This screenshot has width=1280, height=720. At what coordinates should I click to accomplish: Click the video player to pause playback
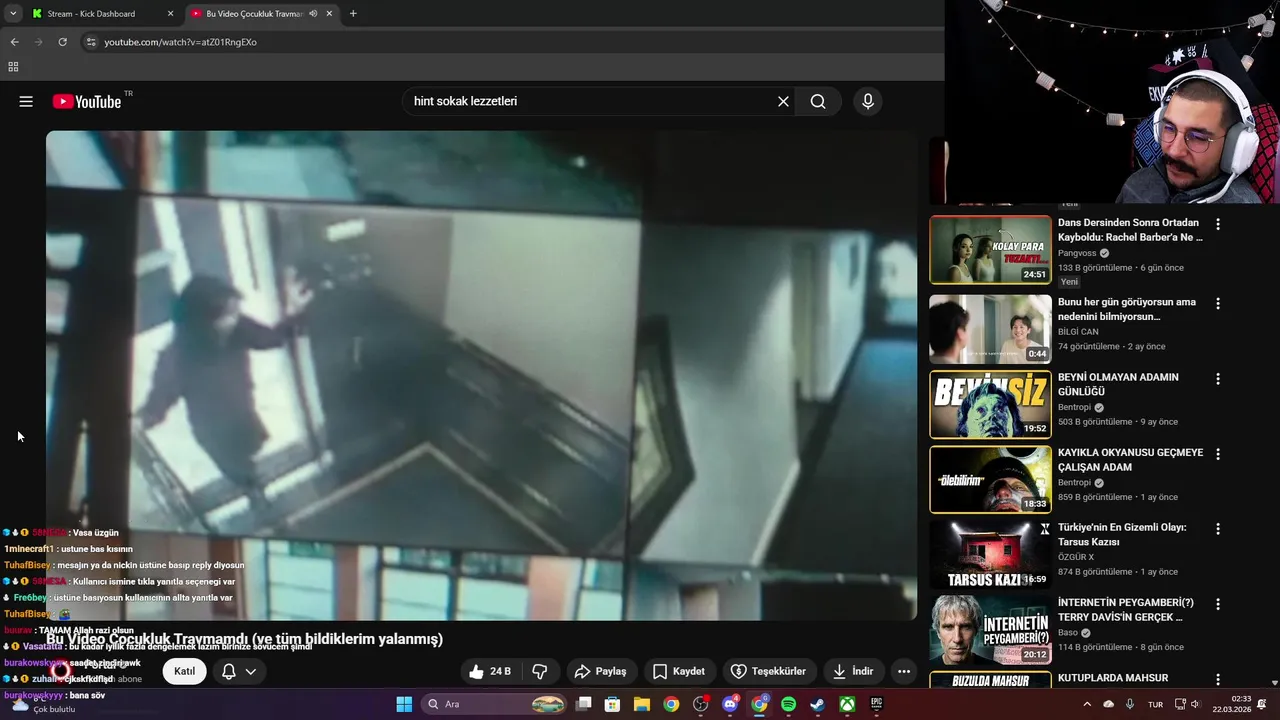click(x=481, y=375)
